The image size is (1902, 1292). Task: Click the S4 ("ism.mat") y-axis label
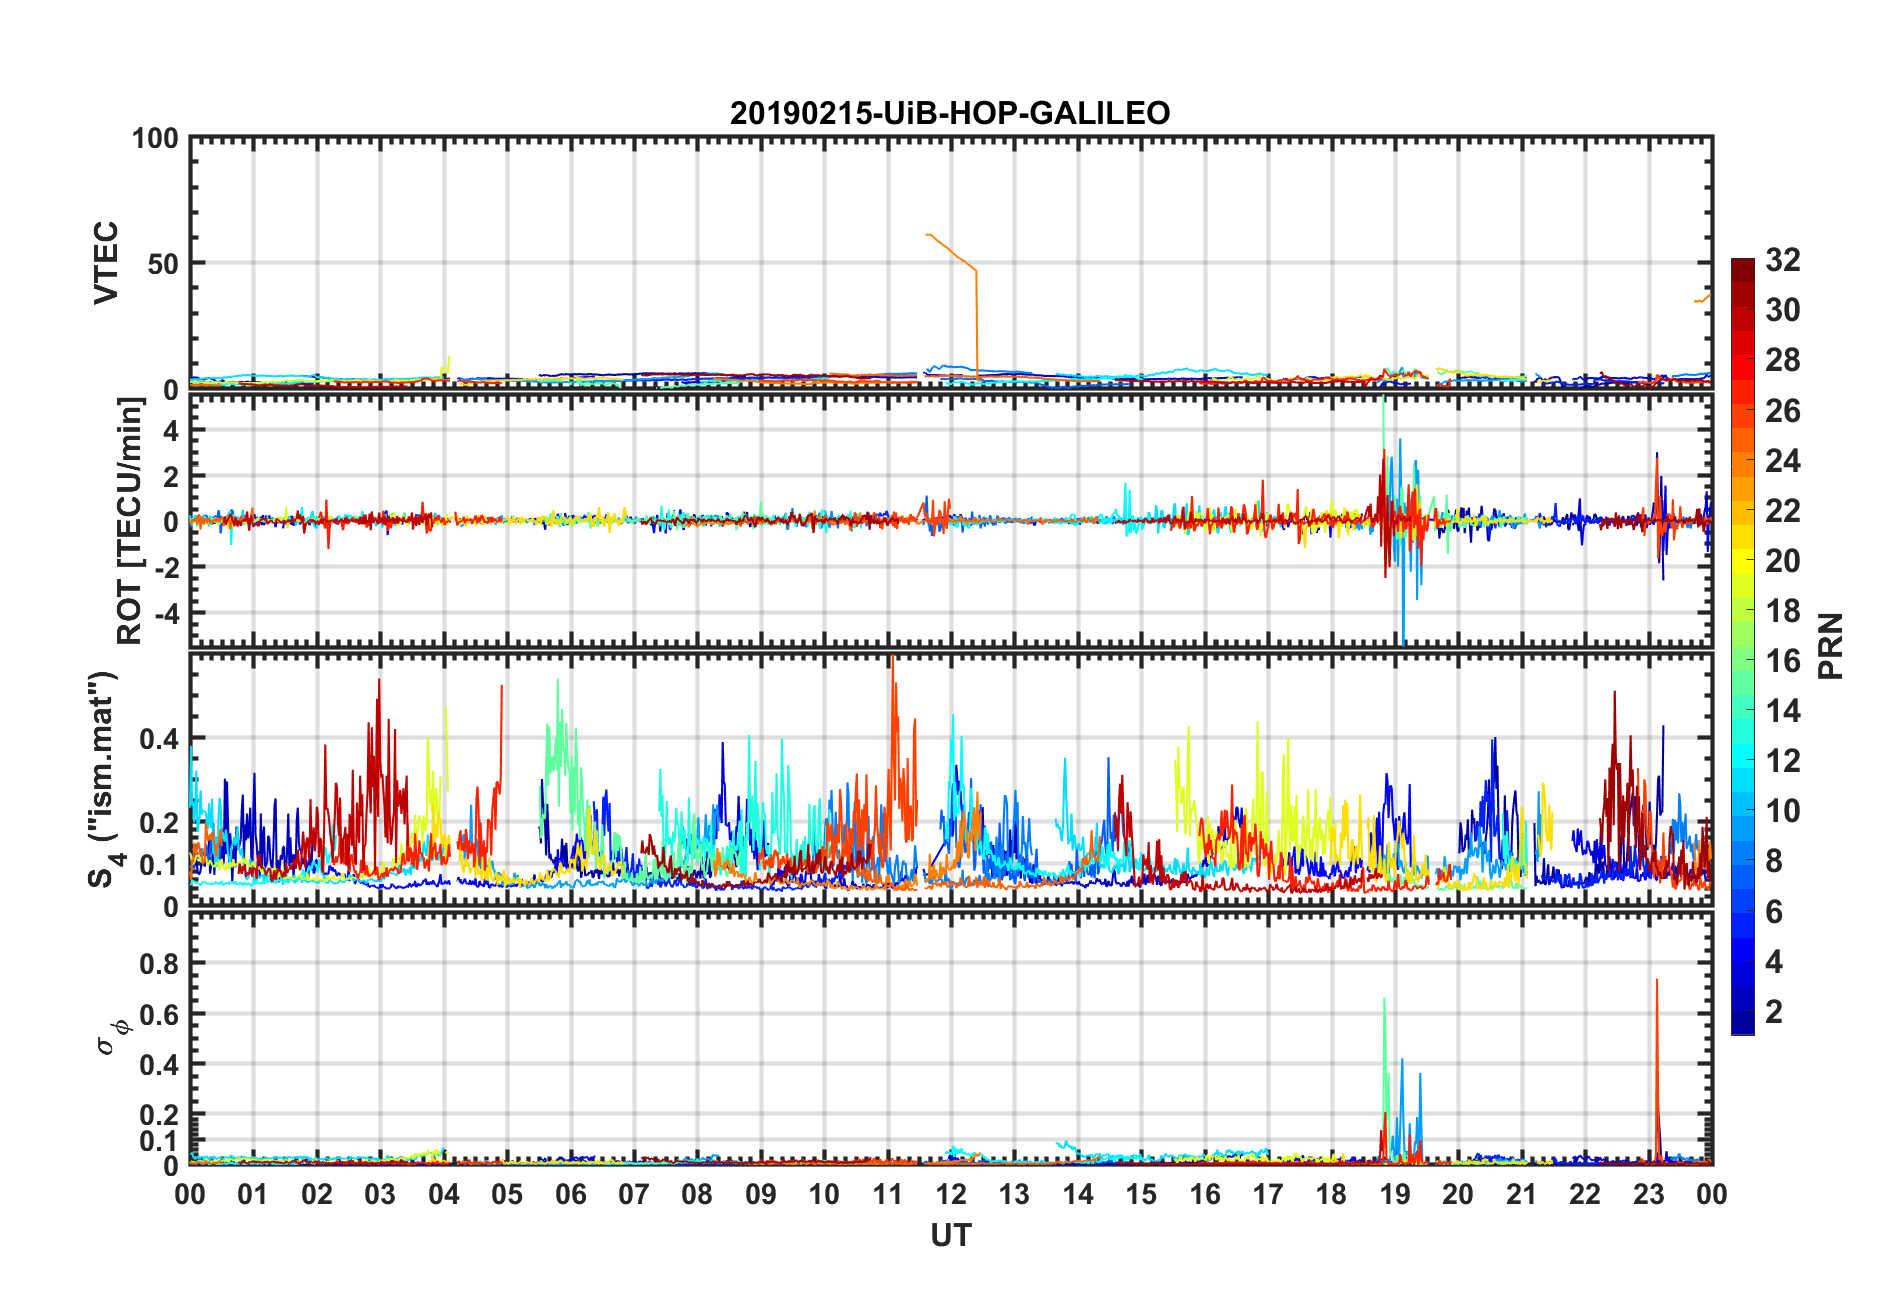point(104,779)
